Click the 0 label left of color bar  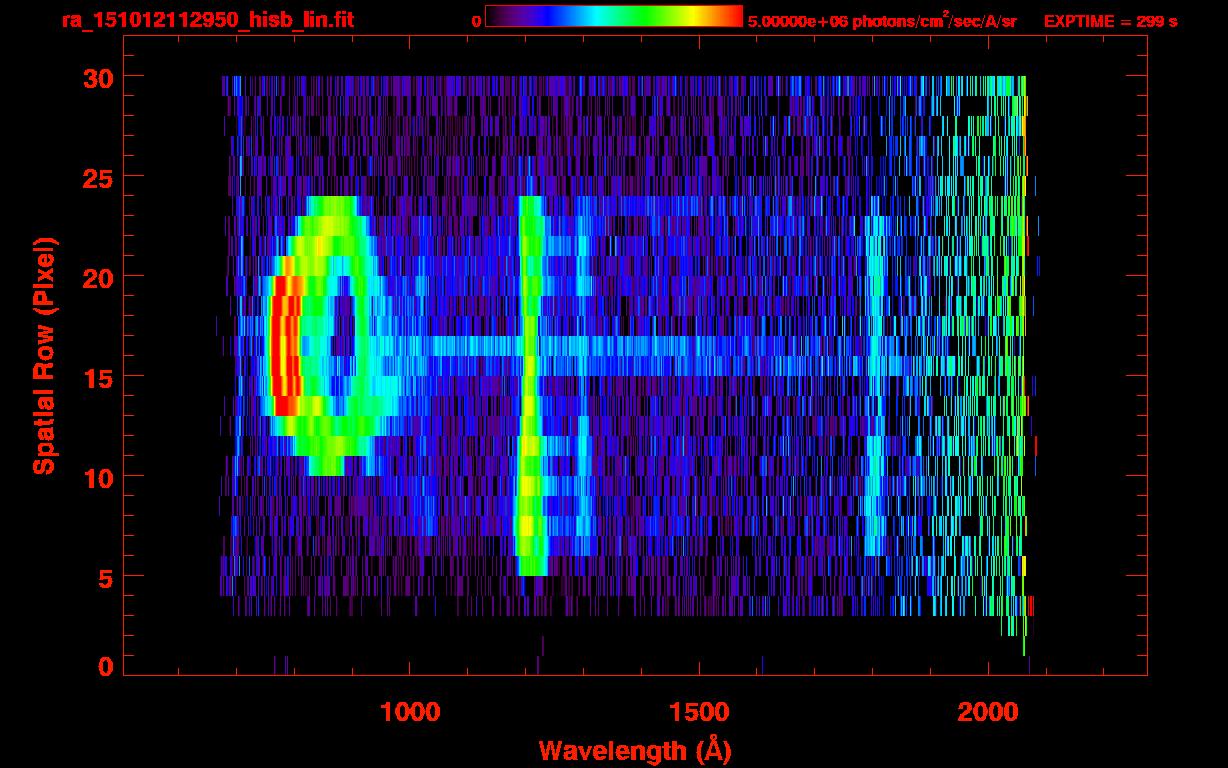tap(477, 21)
